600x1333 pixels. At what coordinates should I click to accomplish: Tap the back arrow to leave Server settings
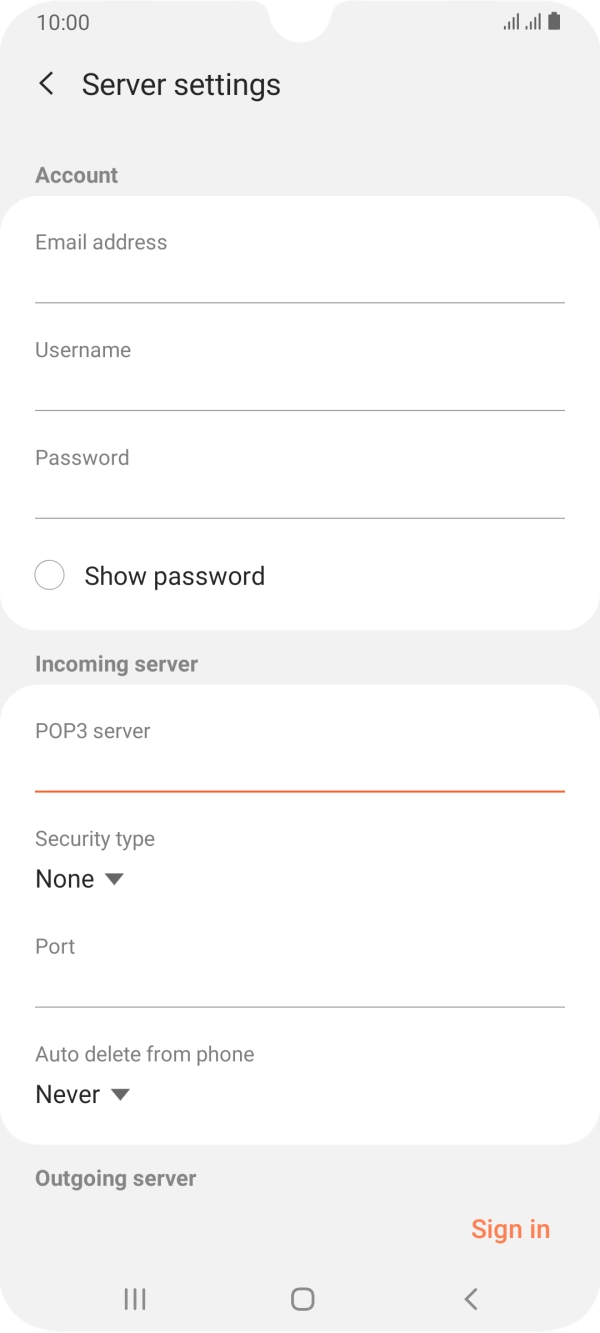point(46,83)
